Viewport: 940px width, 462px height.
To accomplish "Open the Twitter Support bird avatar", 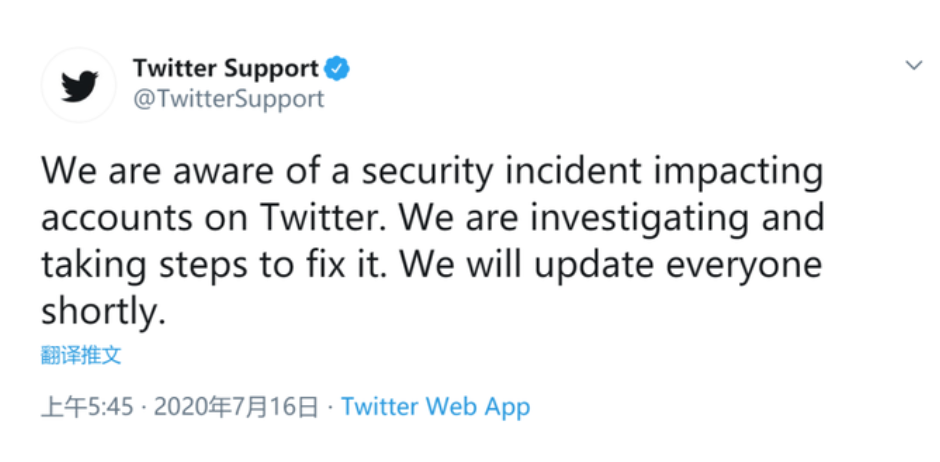I will pos(79,85).
